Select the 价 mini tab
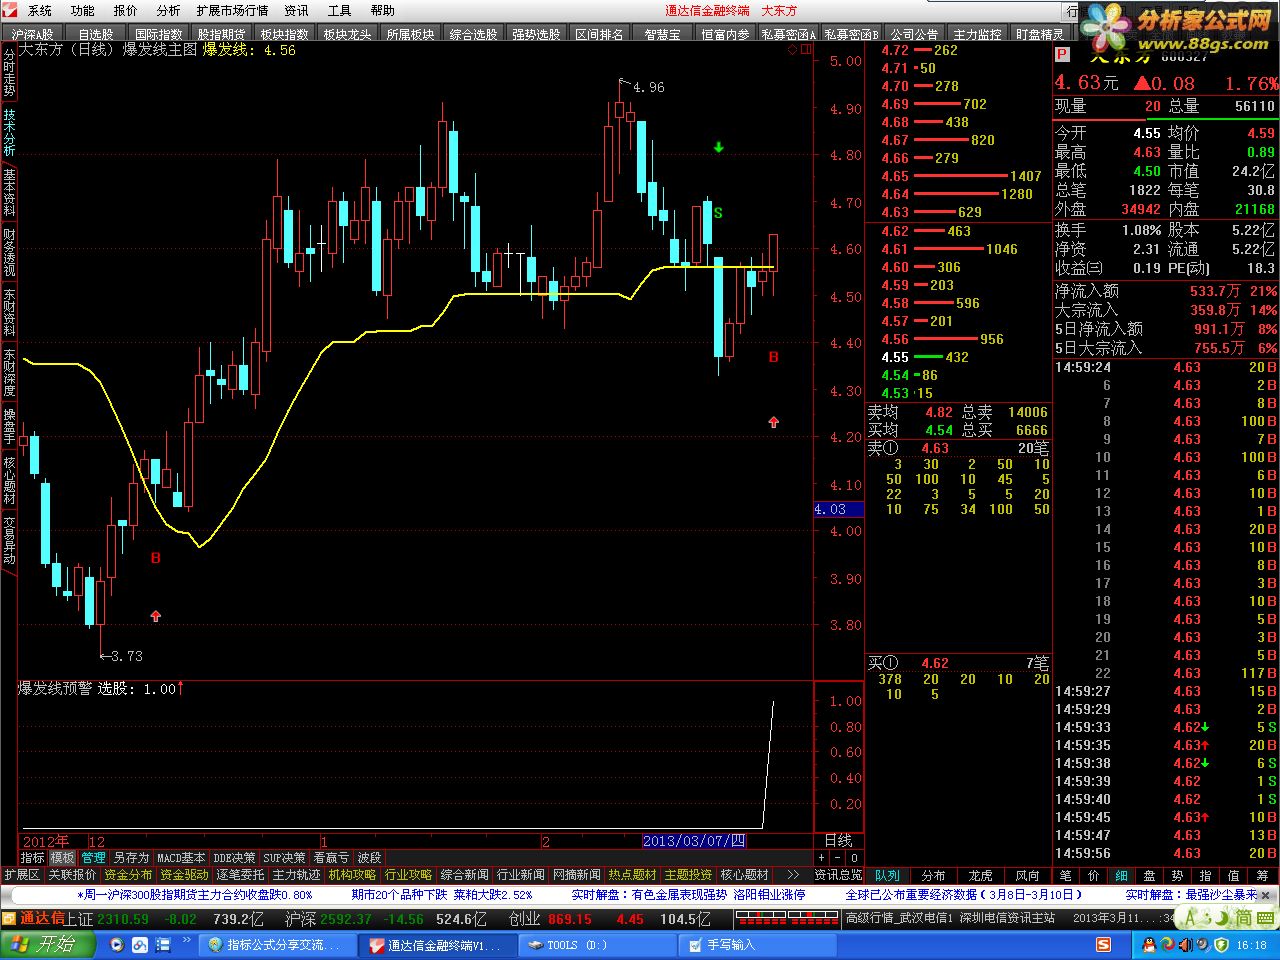 (x=1094, y=875)
